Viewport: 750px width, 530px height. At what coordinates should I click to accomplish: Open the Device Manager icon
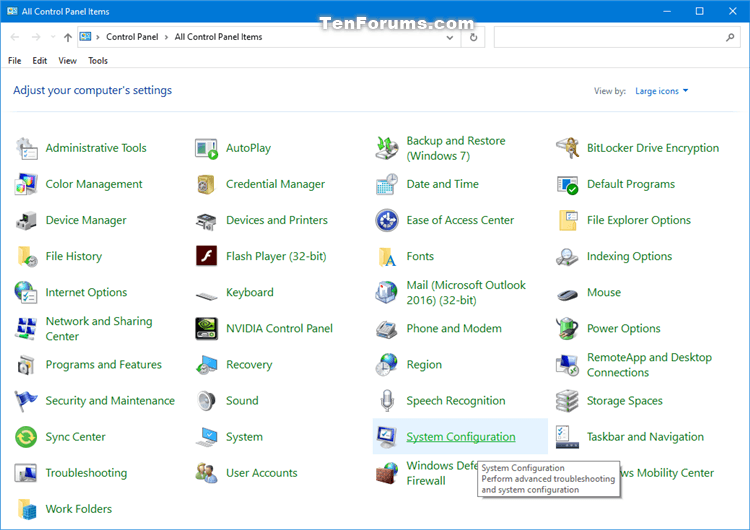click(x=26, y=221)
